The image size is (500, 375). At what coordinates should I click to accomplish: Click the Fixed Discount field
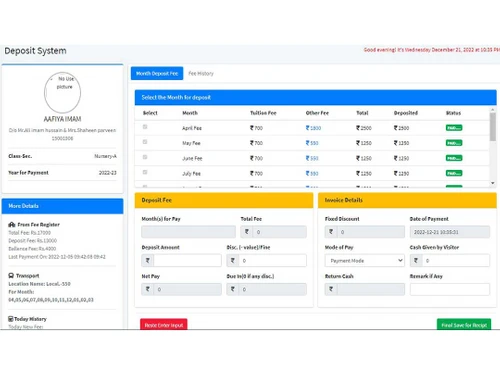pyautogui.click(x=371, y=232)
